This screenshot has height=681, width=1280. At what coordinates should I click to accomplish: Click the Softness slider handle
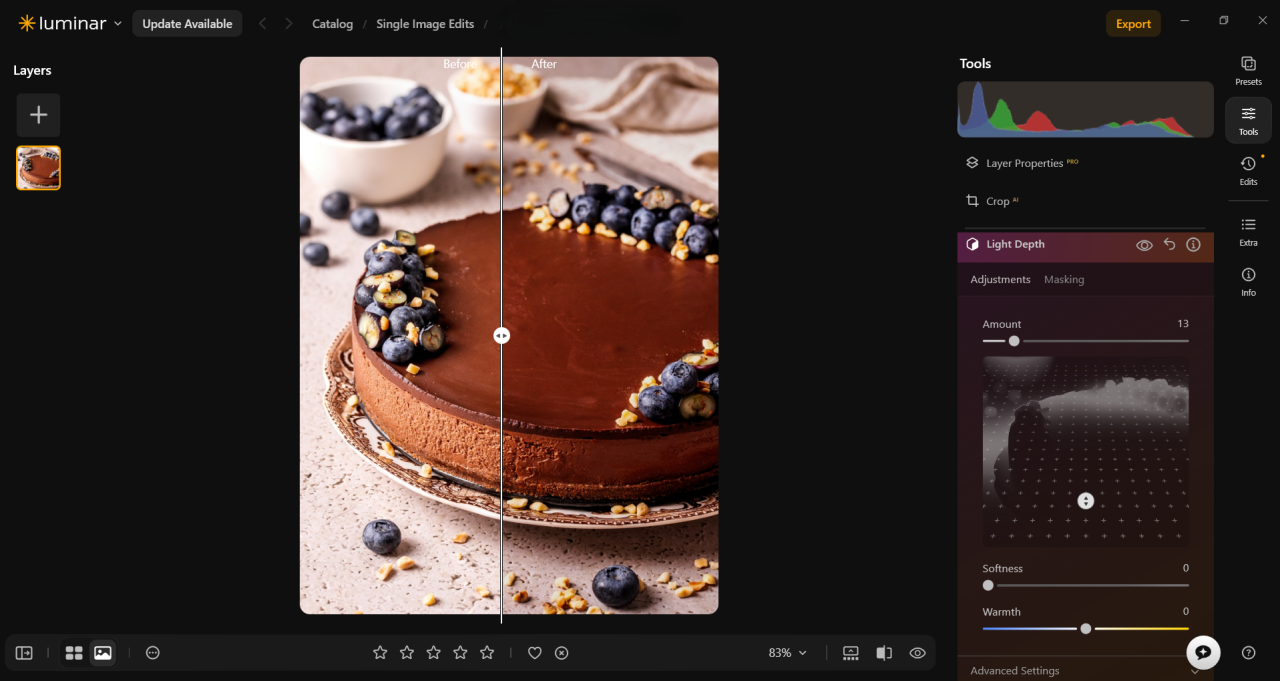988,585
